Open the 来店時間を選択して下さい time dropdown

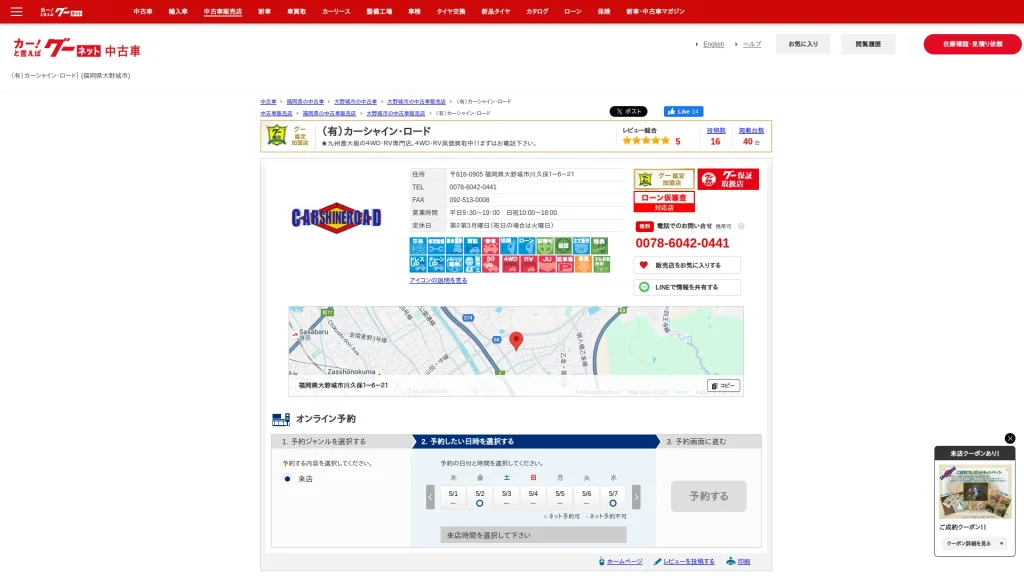click(x=533, y=535)
